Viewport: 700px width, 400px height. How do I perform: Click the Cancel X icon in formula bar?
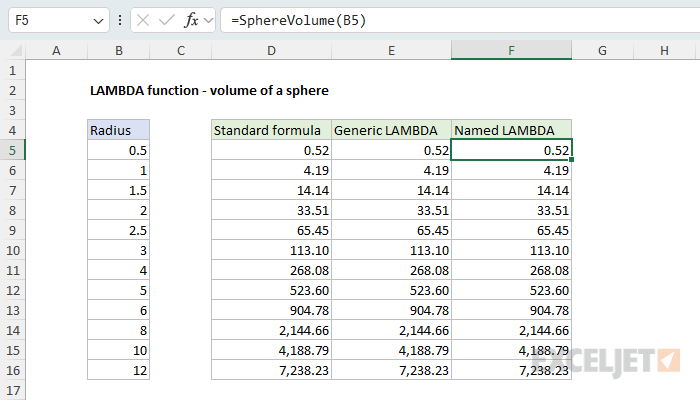143,20
